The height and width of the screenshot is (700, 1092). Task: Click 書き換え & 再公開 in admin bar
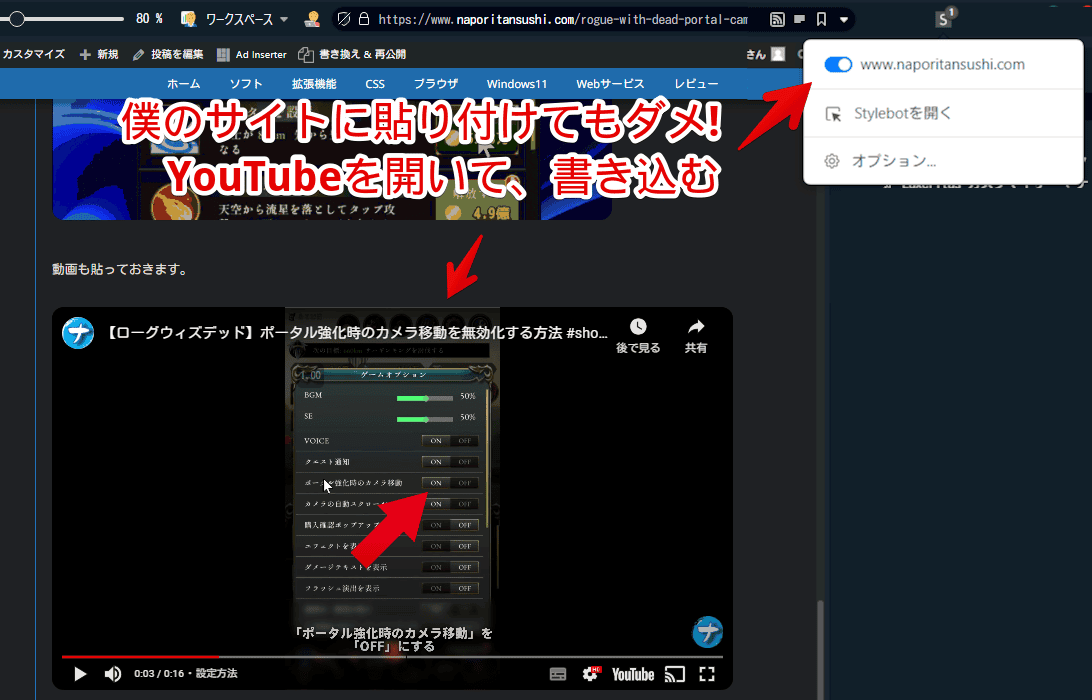coord(352,54)
